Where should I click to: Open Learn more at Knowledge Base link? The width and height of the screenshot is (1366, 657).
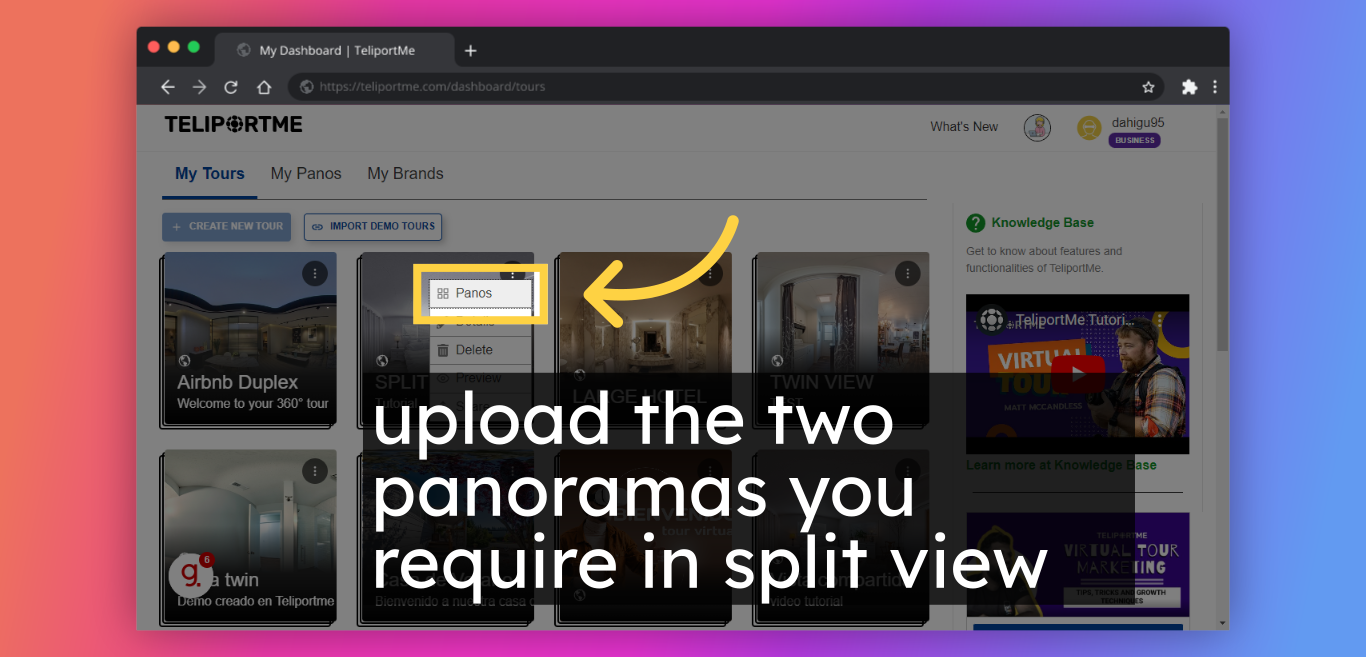pyautogui.click(x=1061, y=465)
